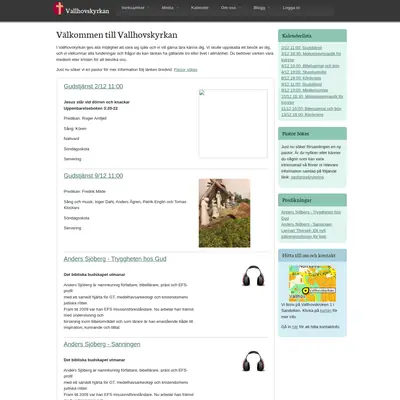Image resolution: width=400 pixels, height=400 pixels.
Task: Open sidebar link Anders Sjöberg - Tryggheten hos Gud
Action: 311,215
